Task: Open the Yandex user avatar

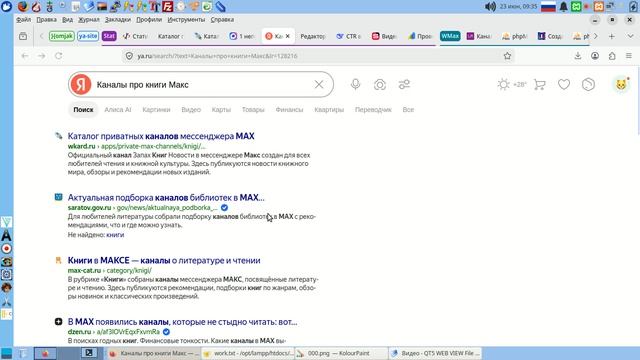Action: click(x=621, y=84)
